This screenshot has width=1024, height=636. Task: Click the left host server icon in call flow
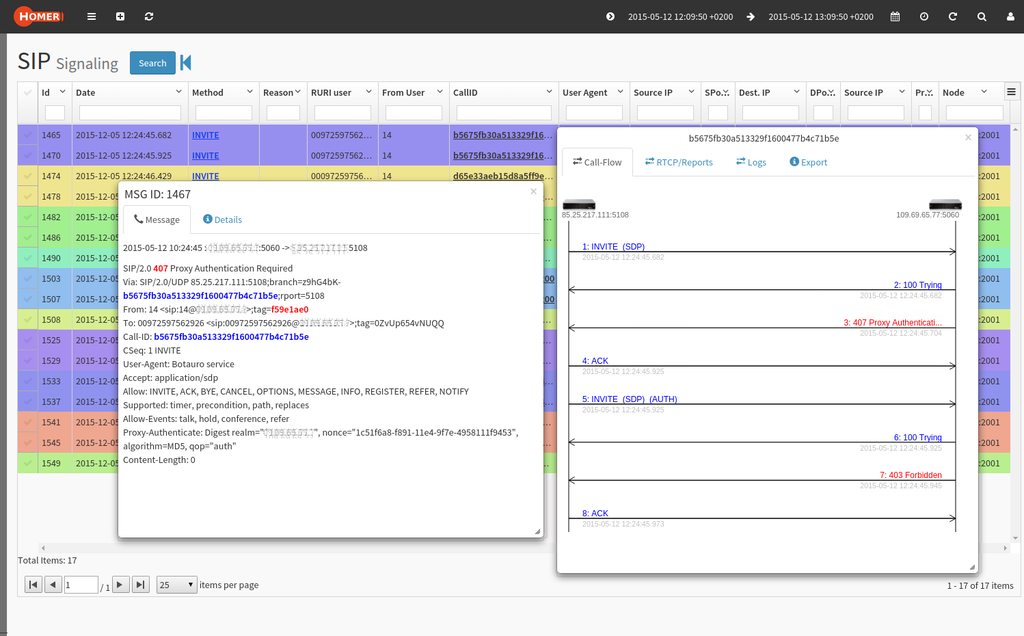tap(579, 204)
